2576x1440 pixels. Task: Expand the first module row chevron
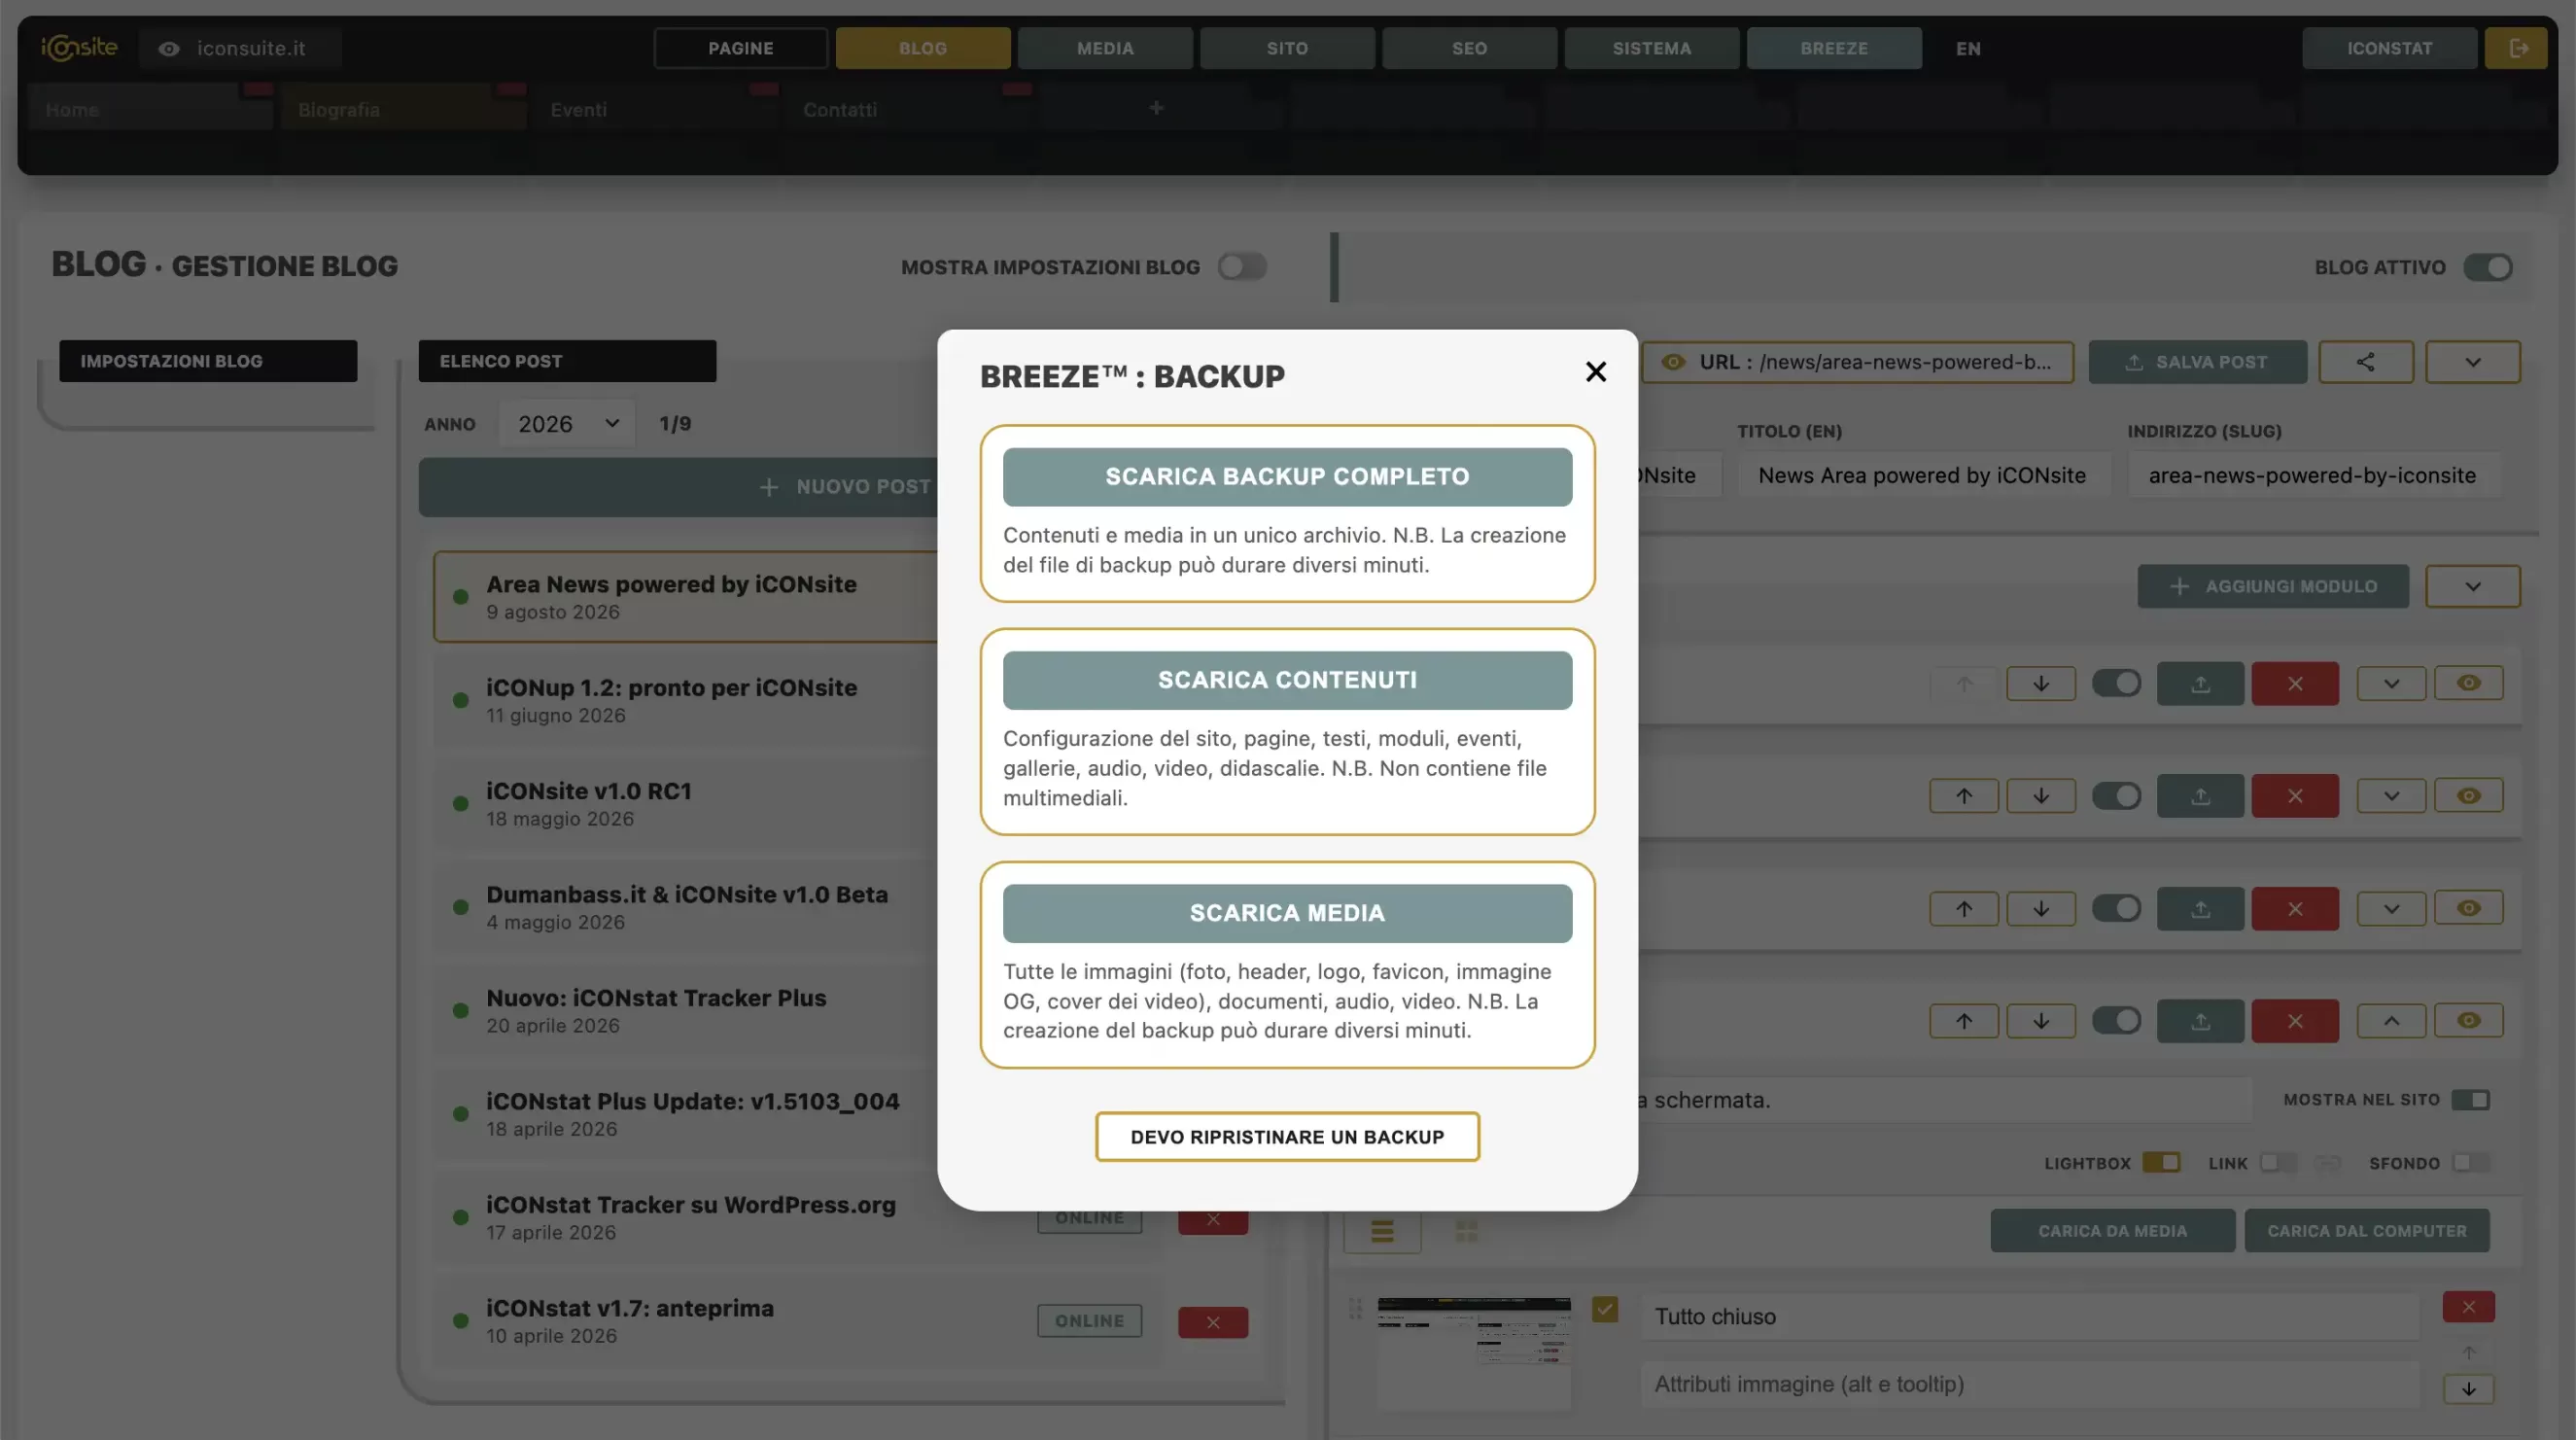pos(2391,684)
